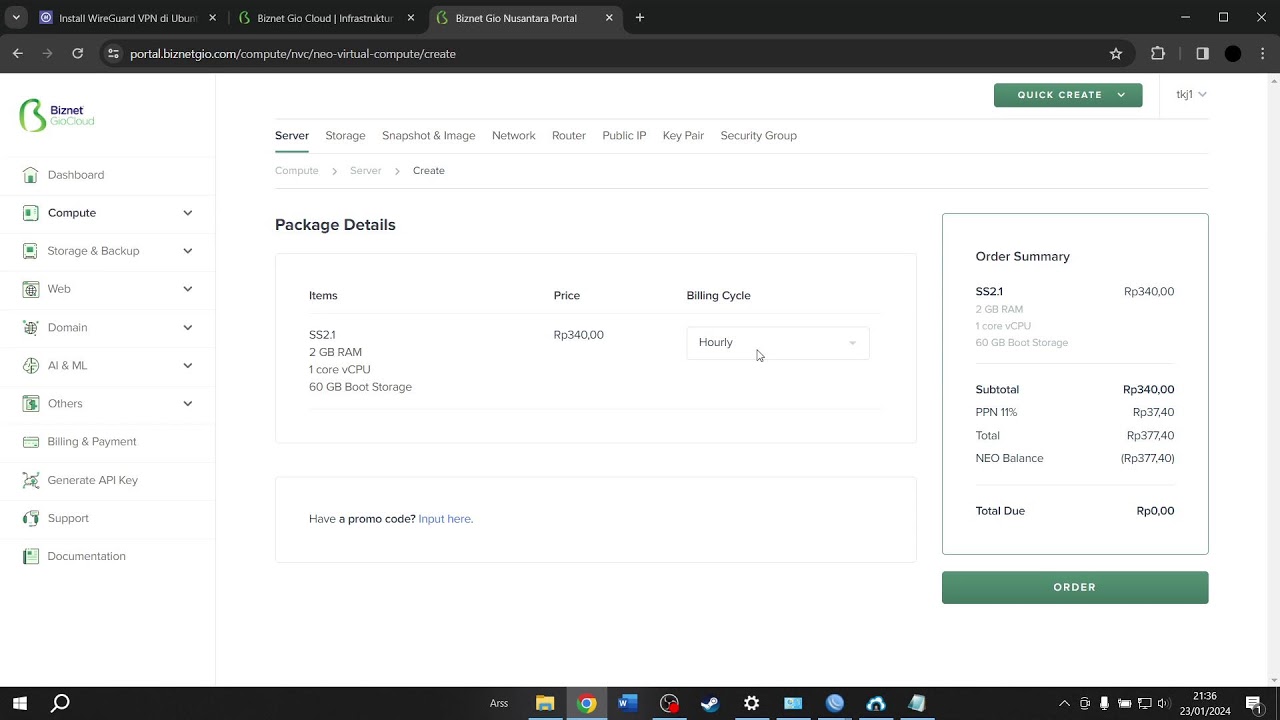
Task: Close the Biznet Gio Nusantara Portal tab
Action: click(609, 18)
